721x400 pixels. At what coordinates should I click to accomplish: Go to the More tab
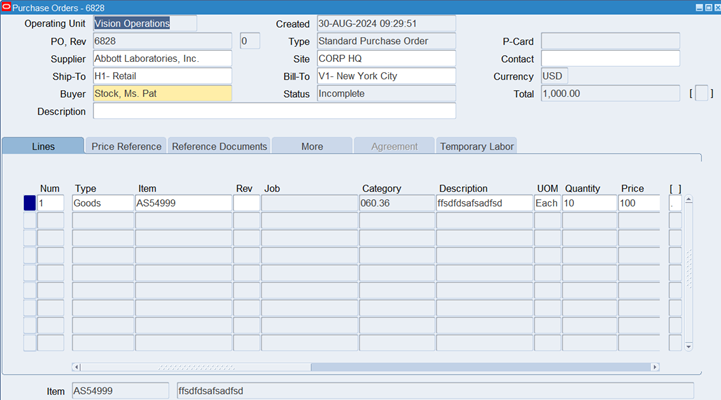312,146
